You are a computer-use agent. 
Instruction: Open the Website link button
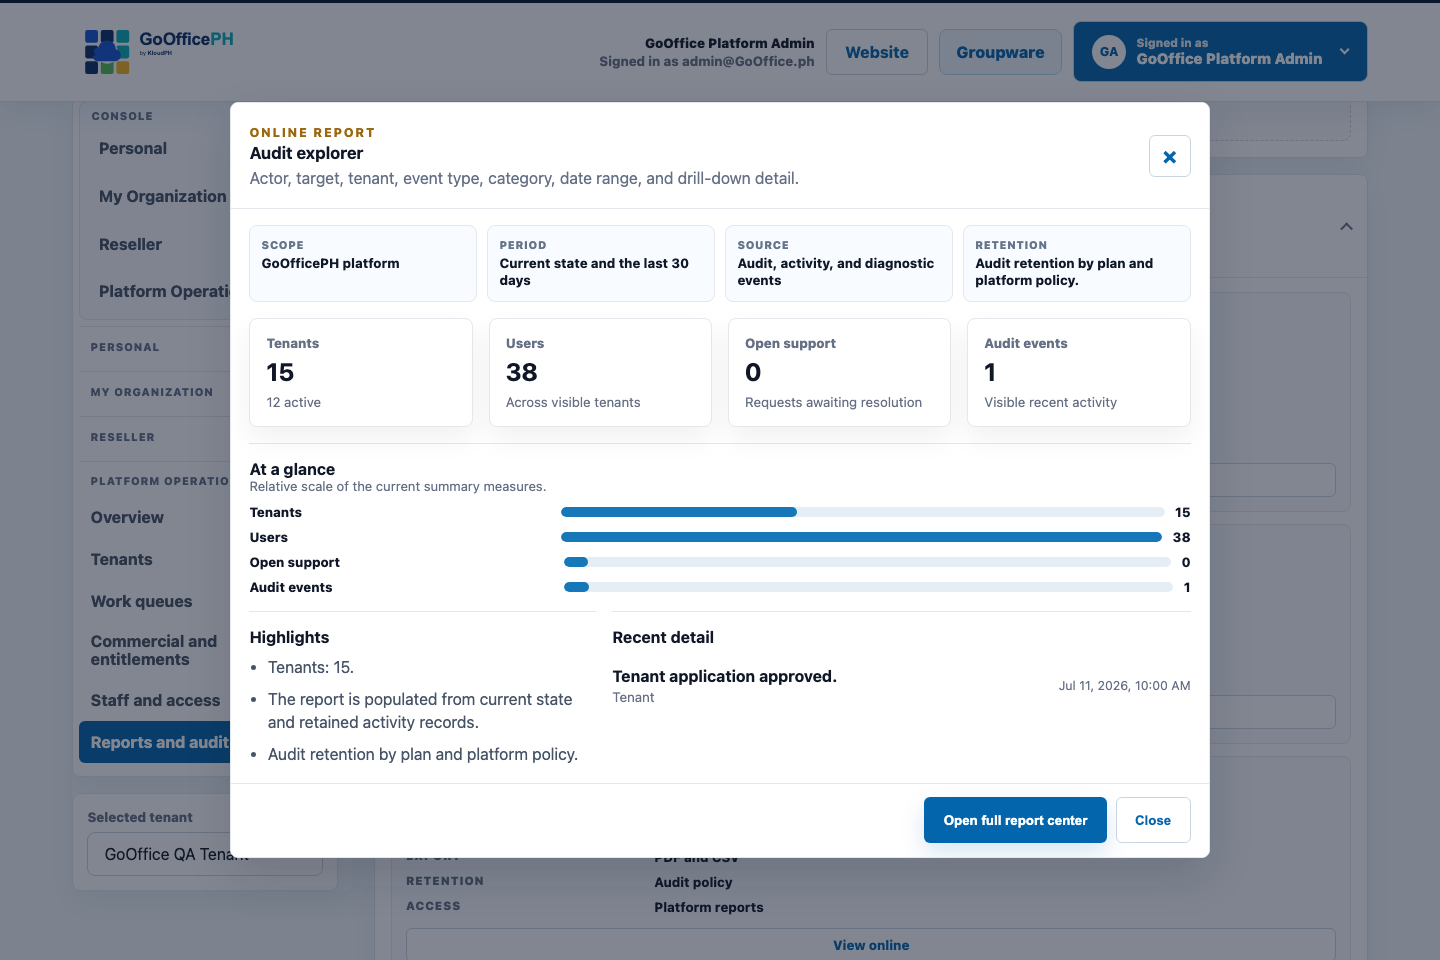coord(877,52)
